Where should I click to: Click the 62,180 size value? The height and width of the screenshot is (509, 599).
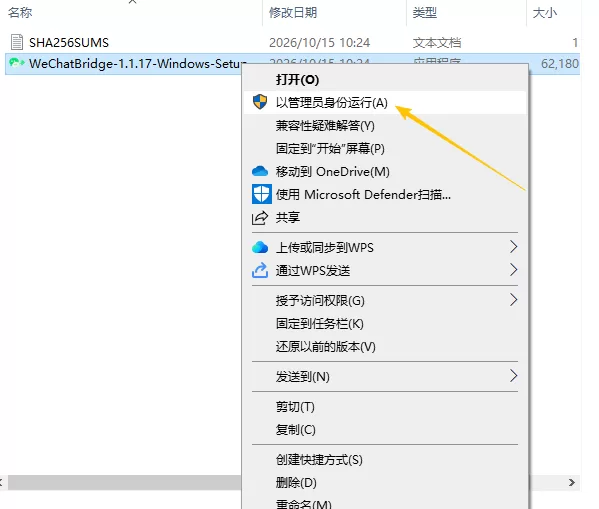tap(560, 63)
